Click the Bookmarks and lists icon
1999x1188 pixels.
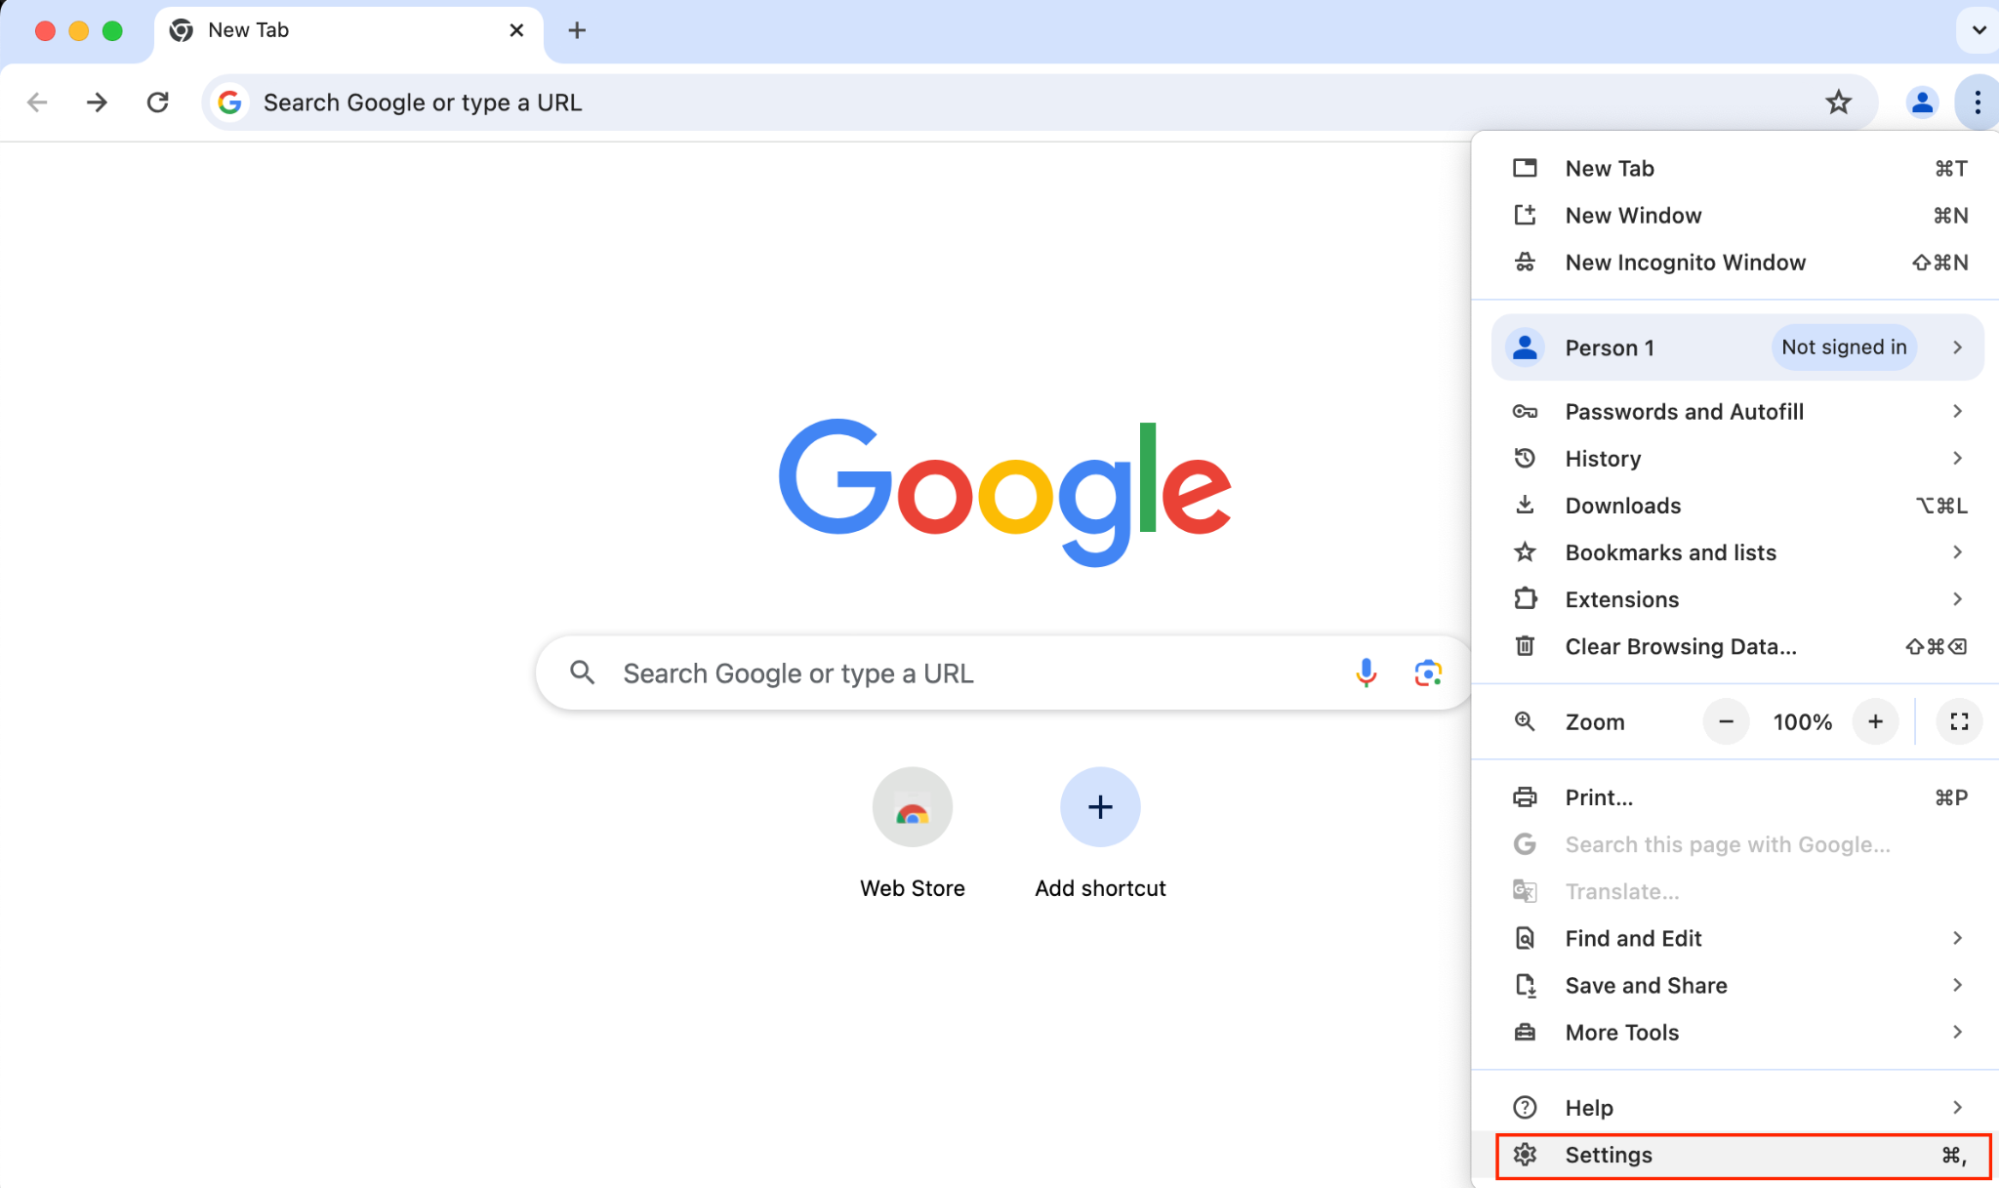(1525, 552)
